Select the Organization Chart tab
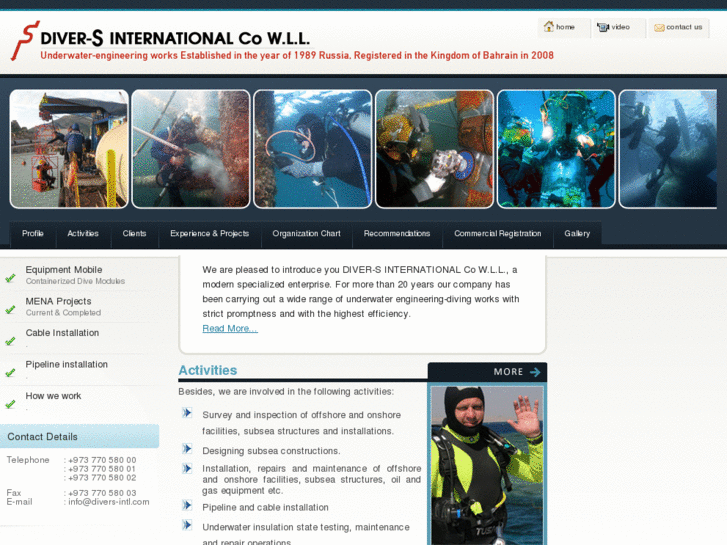Screen dimensions: 727x545 306,234
